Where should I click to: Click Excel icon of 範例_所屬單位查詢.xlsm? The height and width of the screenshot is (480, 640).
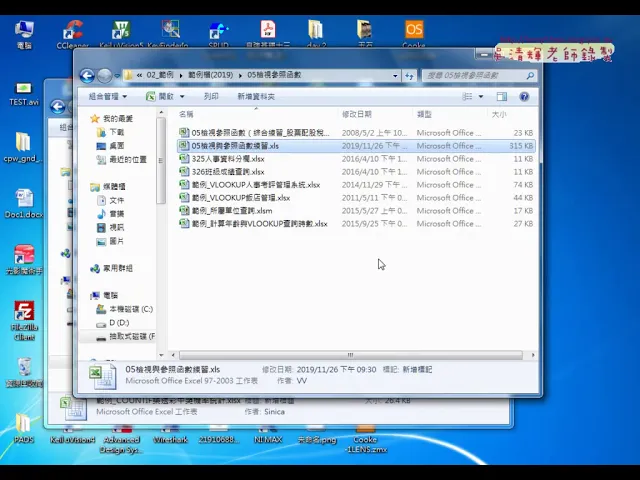click(184, 211)
